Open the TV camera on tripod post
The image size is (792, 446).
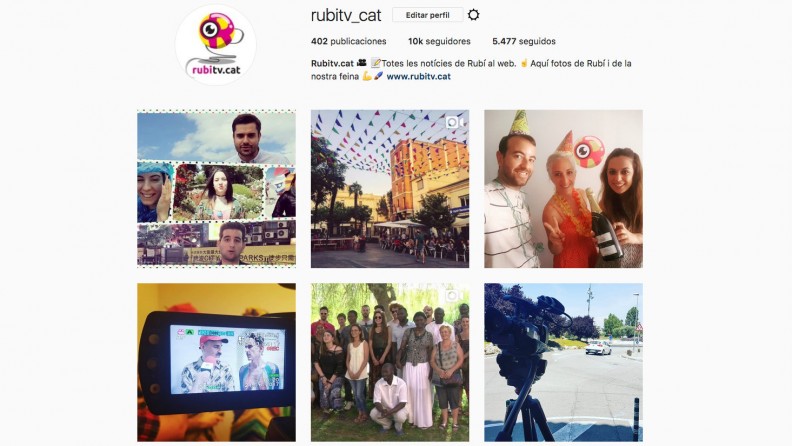pyautogui.click(x=563, y=362)
